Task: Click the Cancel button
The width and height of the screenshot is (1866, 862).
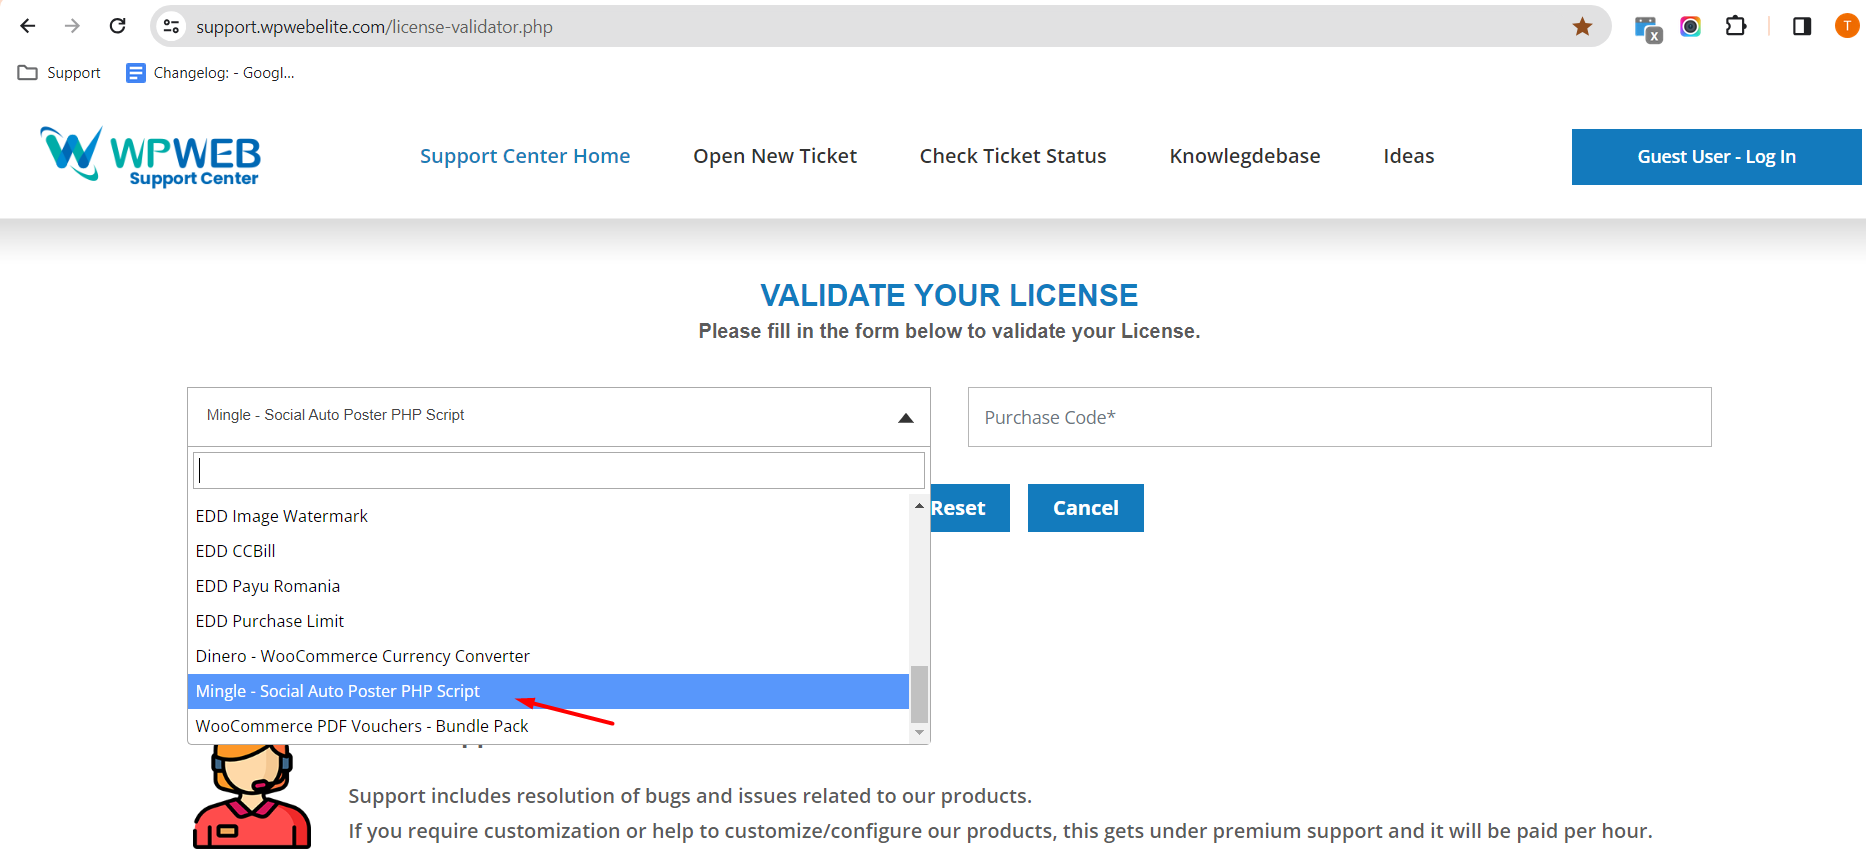Action: click(1086, 508)
